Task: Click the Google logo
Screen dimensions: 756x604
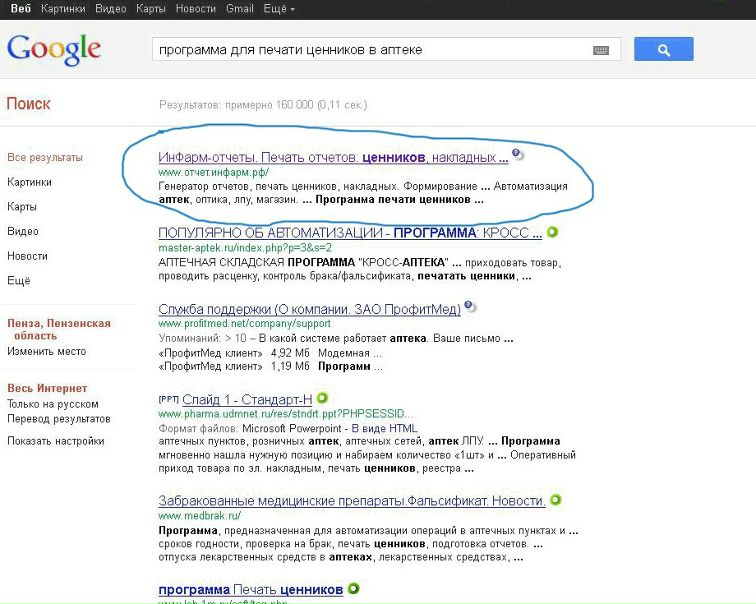Action: tap(54, 48)
